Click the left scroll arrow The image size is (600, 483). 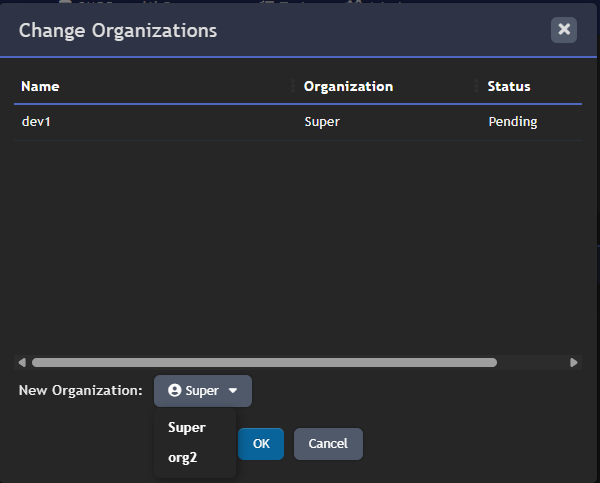pos(22,362)
